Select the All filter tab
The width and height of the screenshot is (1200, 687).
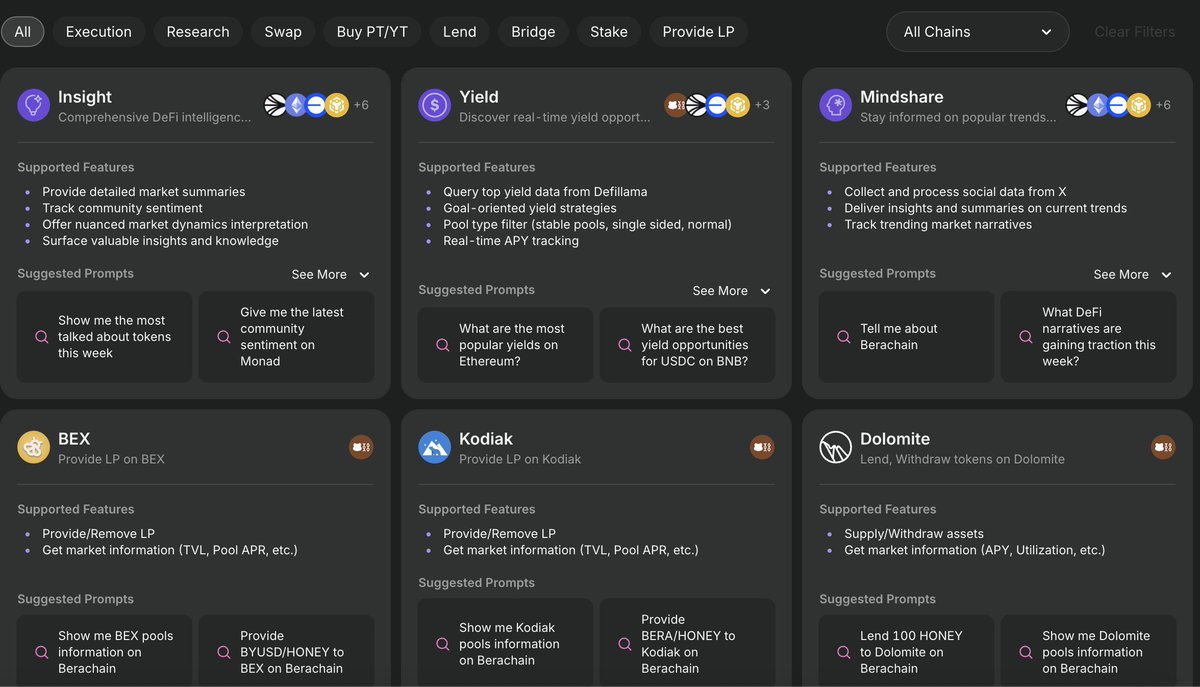tap(22, 32)
